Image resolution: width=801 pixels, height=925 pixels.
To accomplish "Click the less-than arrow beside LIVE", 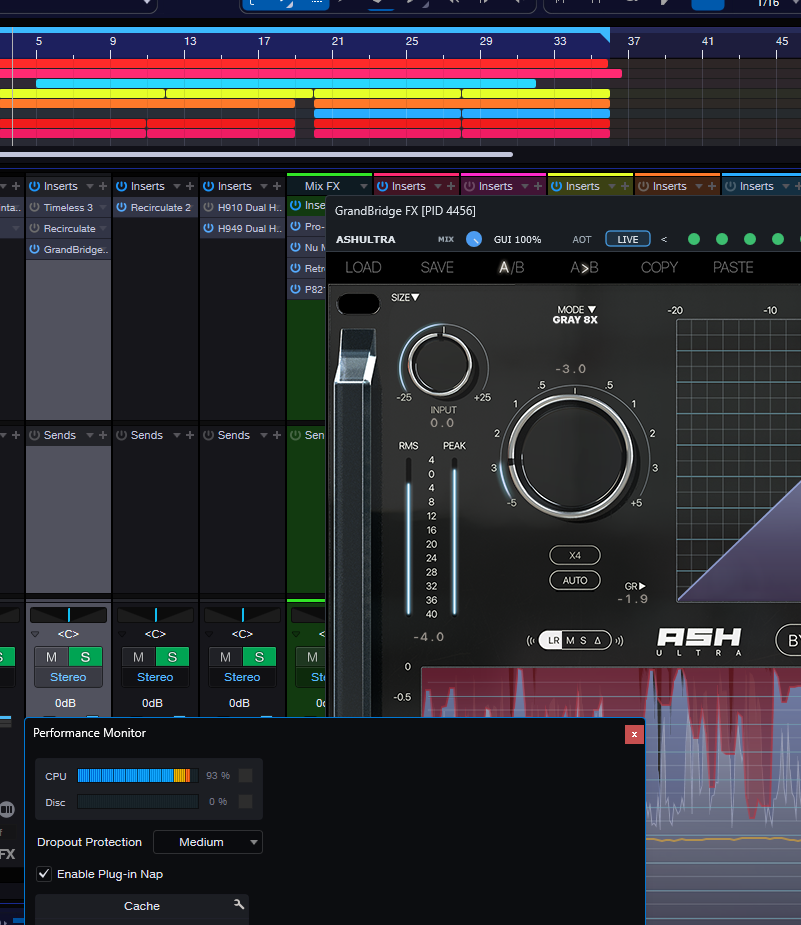I will tap(664, 240).
